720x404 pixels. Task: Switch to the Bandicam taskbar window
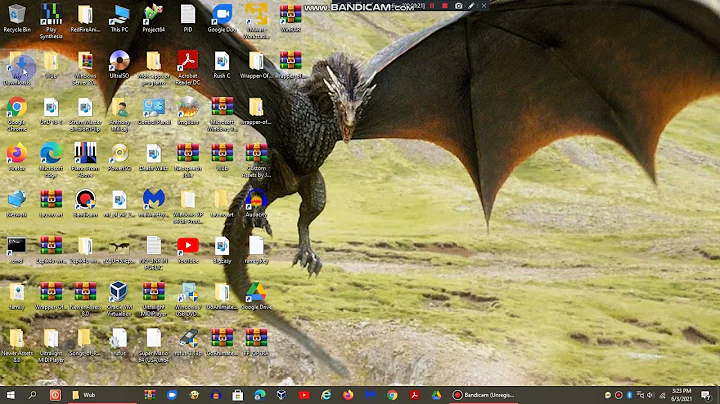click(x=484, y=395)
